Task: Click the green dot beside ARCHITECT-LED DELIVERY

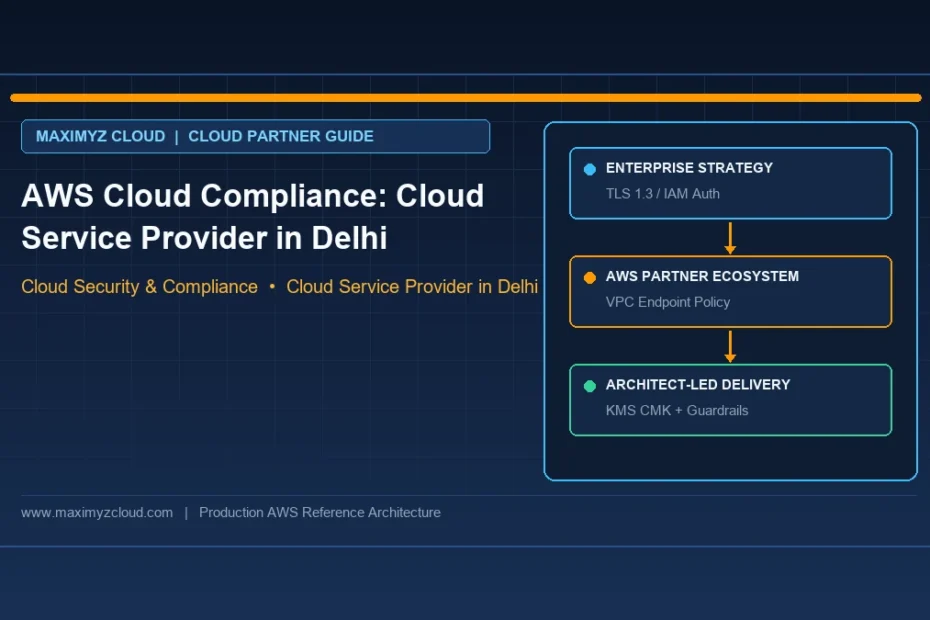Action: coord(590,386)
